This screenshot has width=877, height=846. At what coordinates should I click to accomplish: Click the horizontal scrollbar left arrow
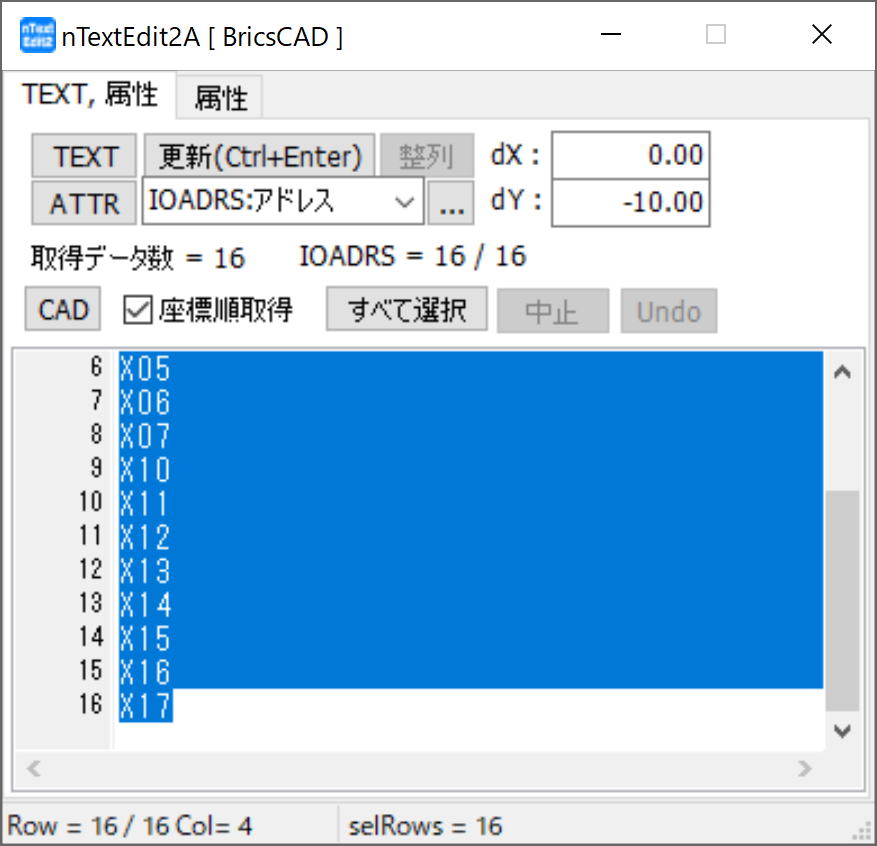click(x=34, y=769)
